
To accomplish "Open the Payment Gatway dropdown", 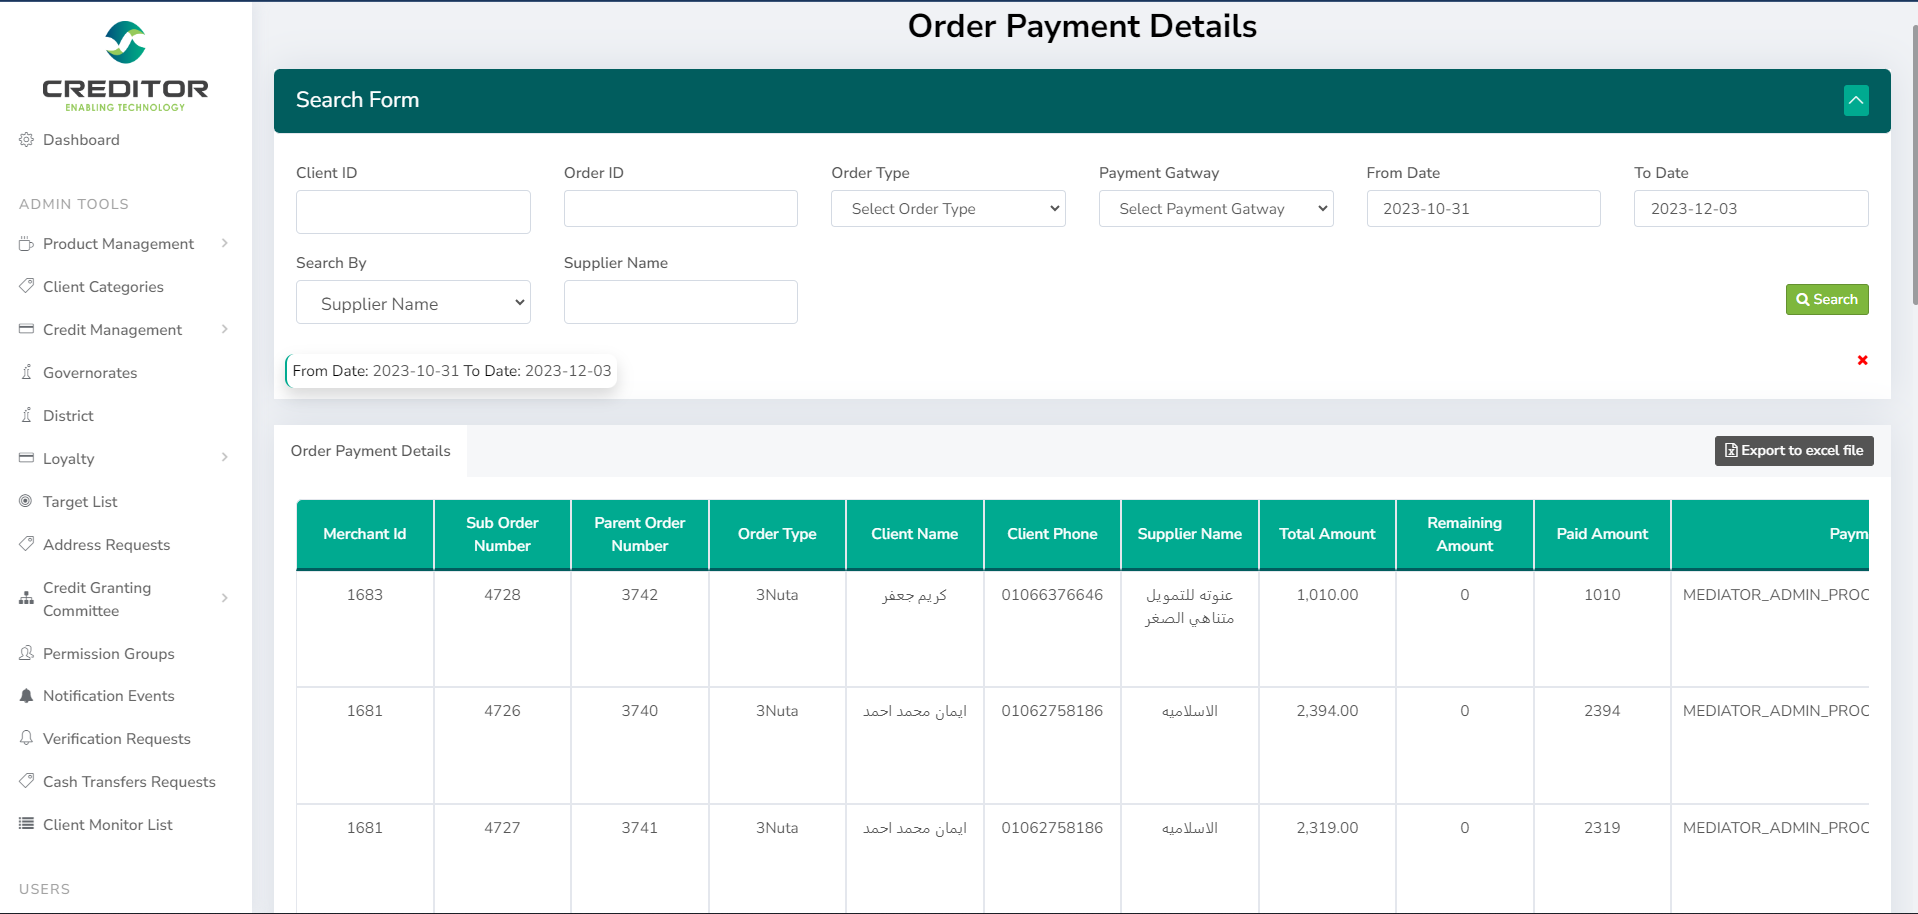I will pyautogui.click(x=1215, y=209).
